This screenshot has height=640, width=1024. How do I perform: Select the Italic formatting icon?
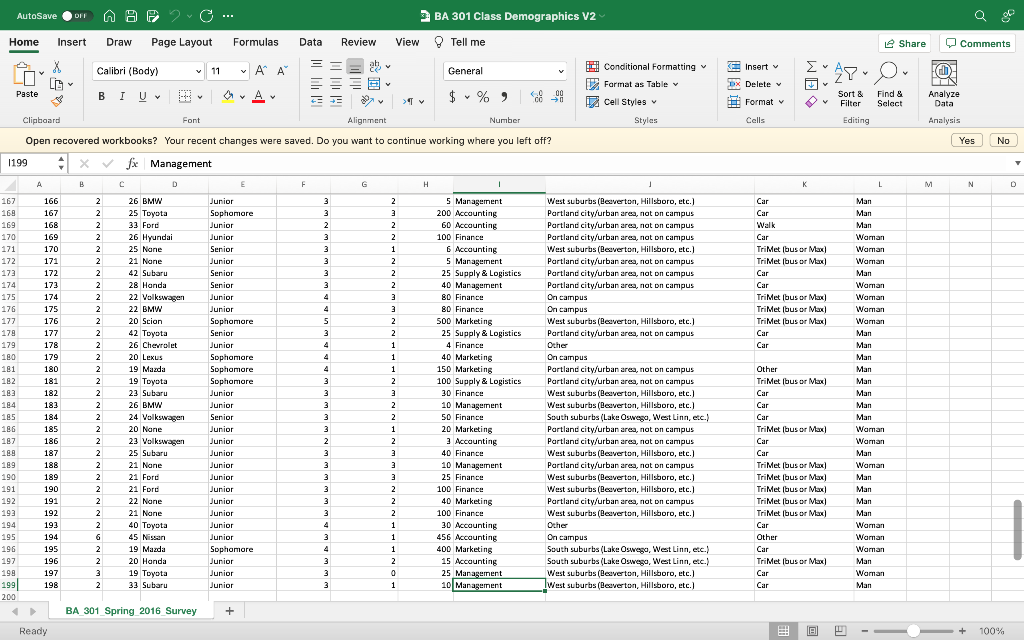122,96
